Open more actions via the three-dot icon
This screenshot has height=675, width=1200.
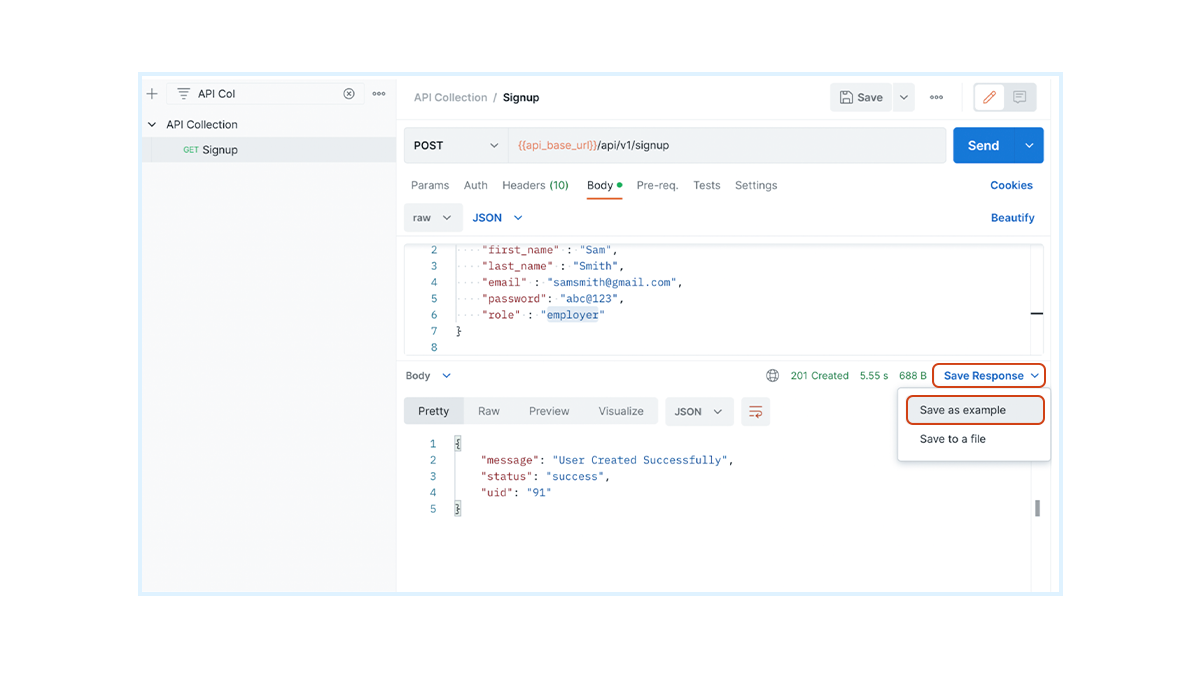(x=378, y=93)
